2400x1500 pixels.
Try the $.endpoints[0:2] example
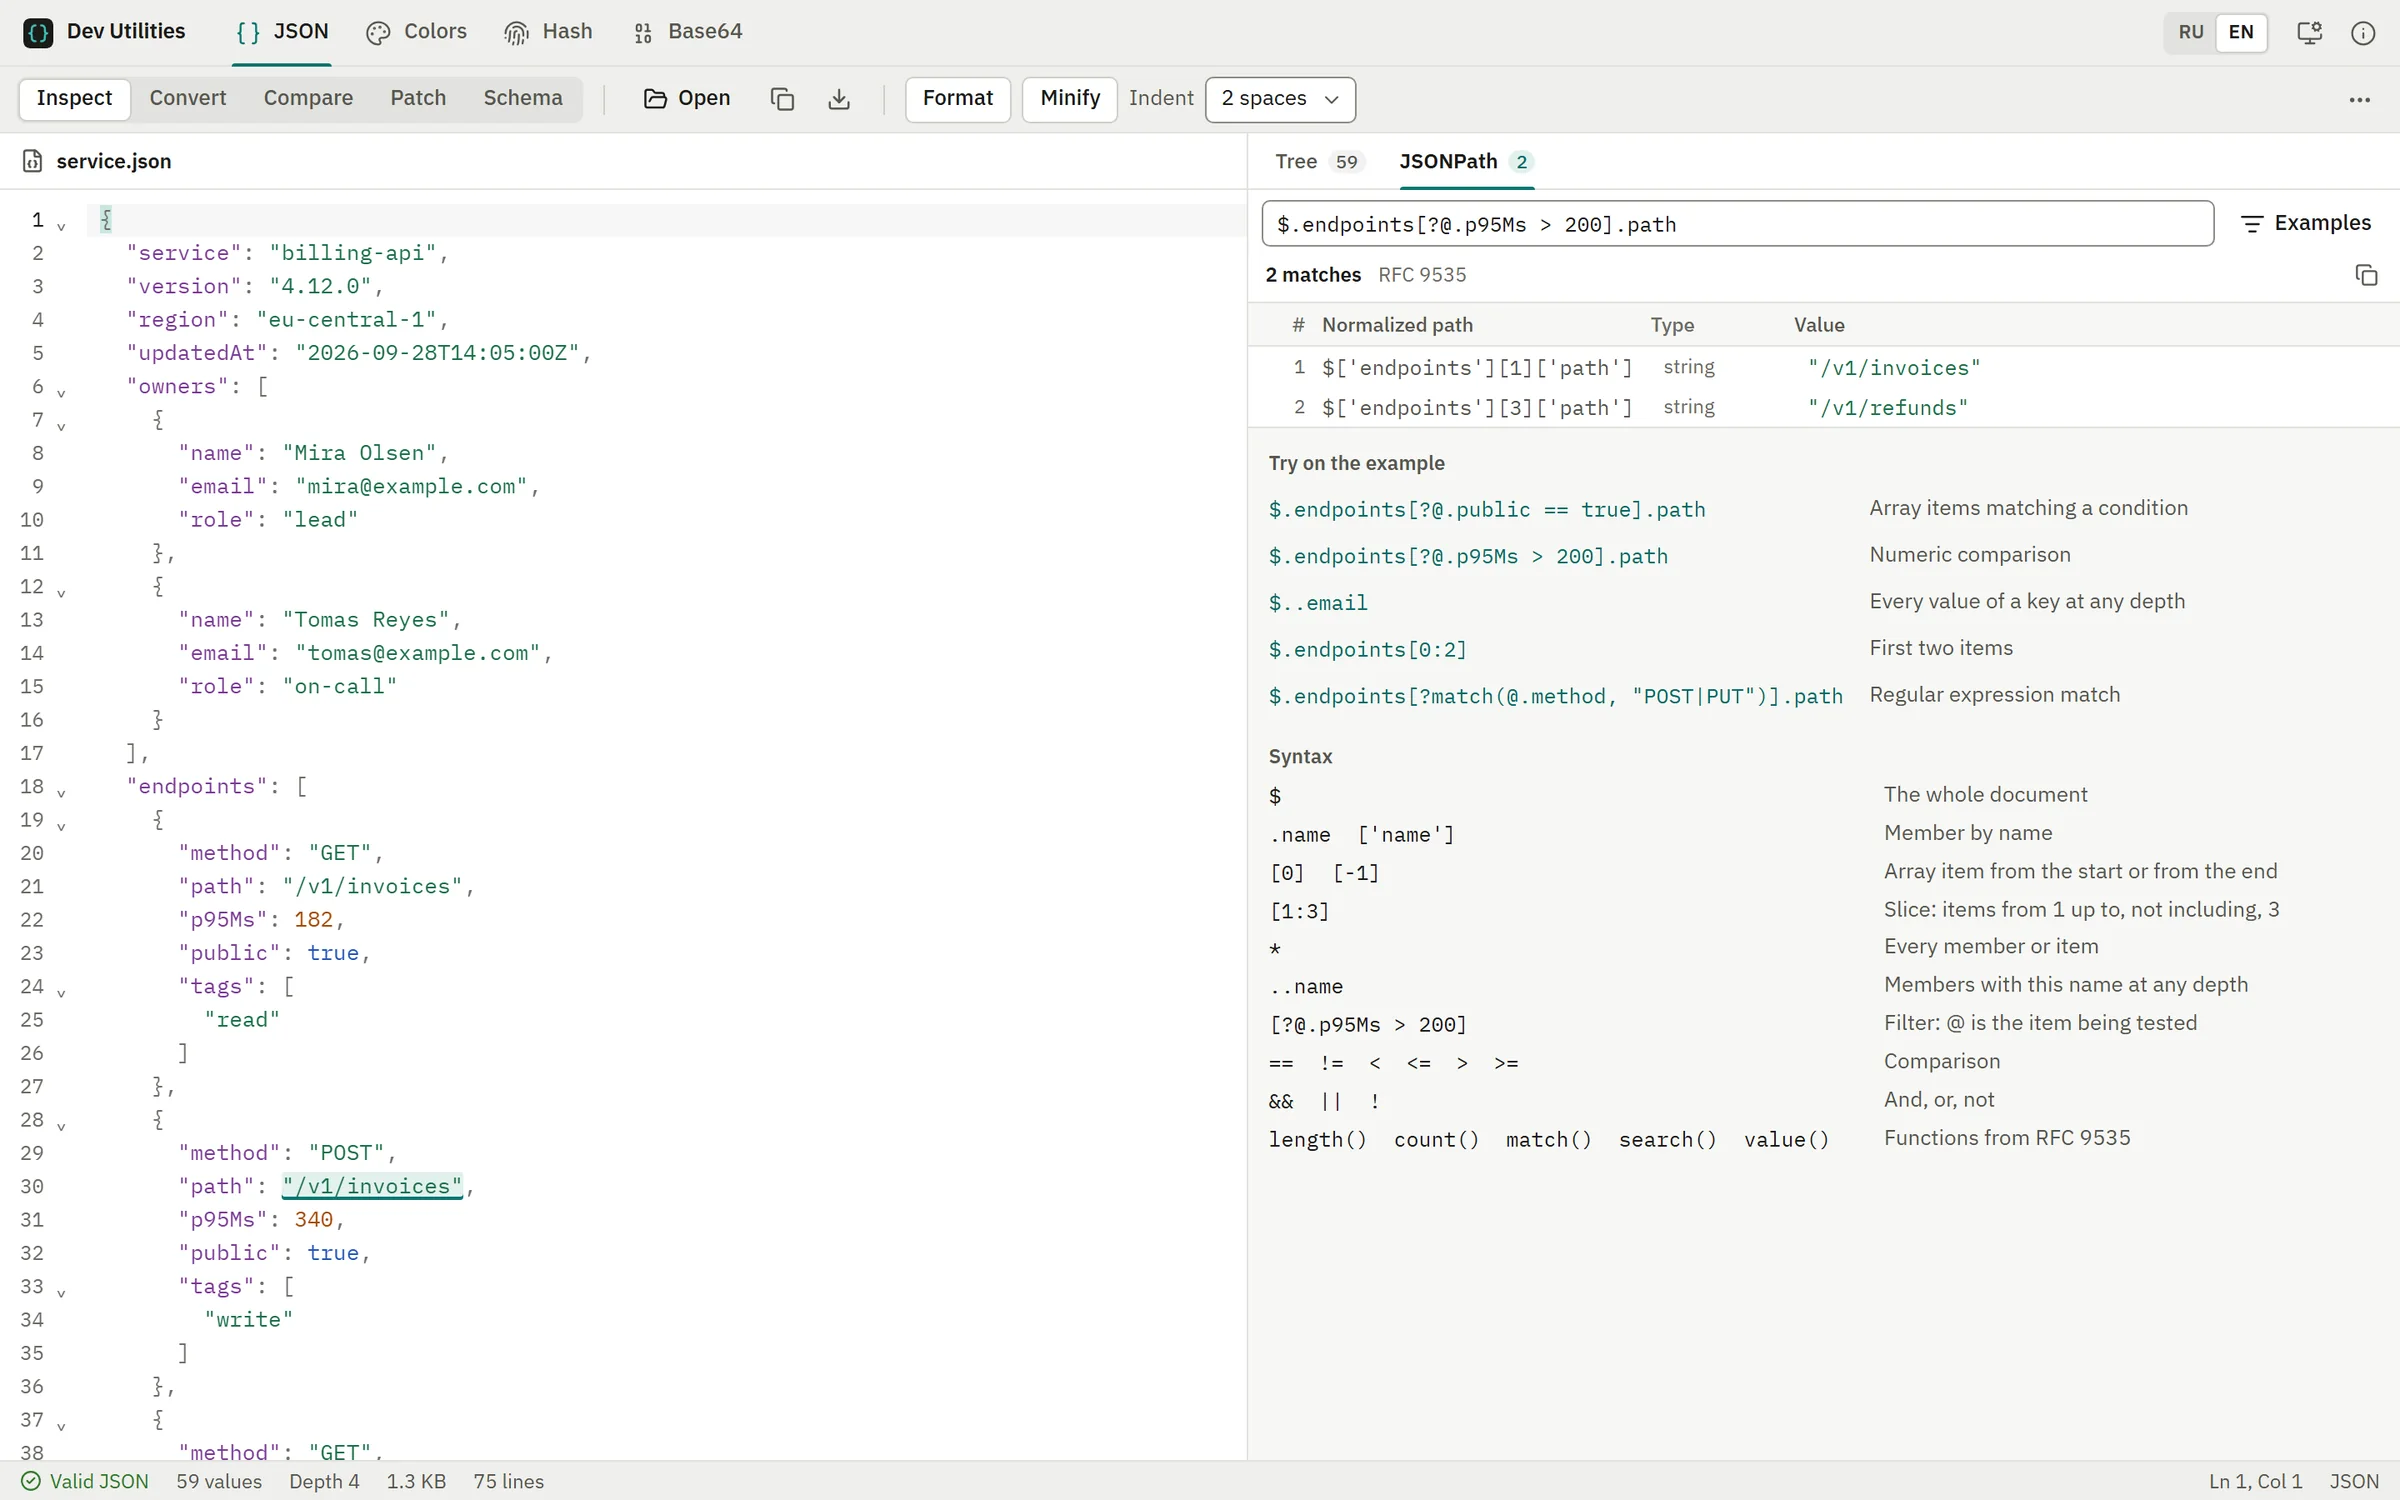pyautogui.click(x=1367, y=650)
